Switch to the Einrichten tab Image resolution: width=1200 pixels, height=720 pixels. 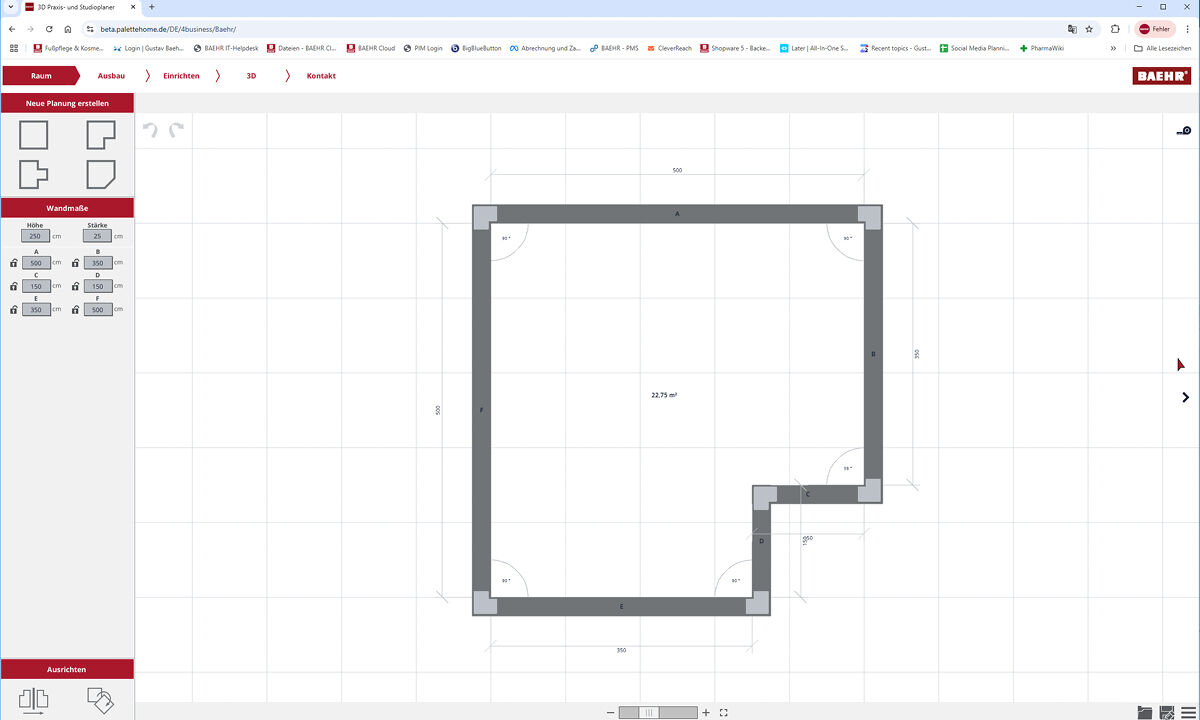184,75
